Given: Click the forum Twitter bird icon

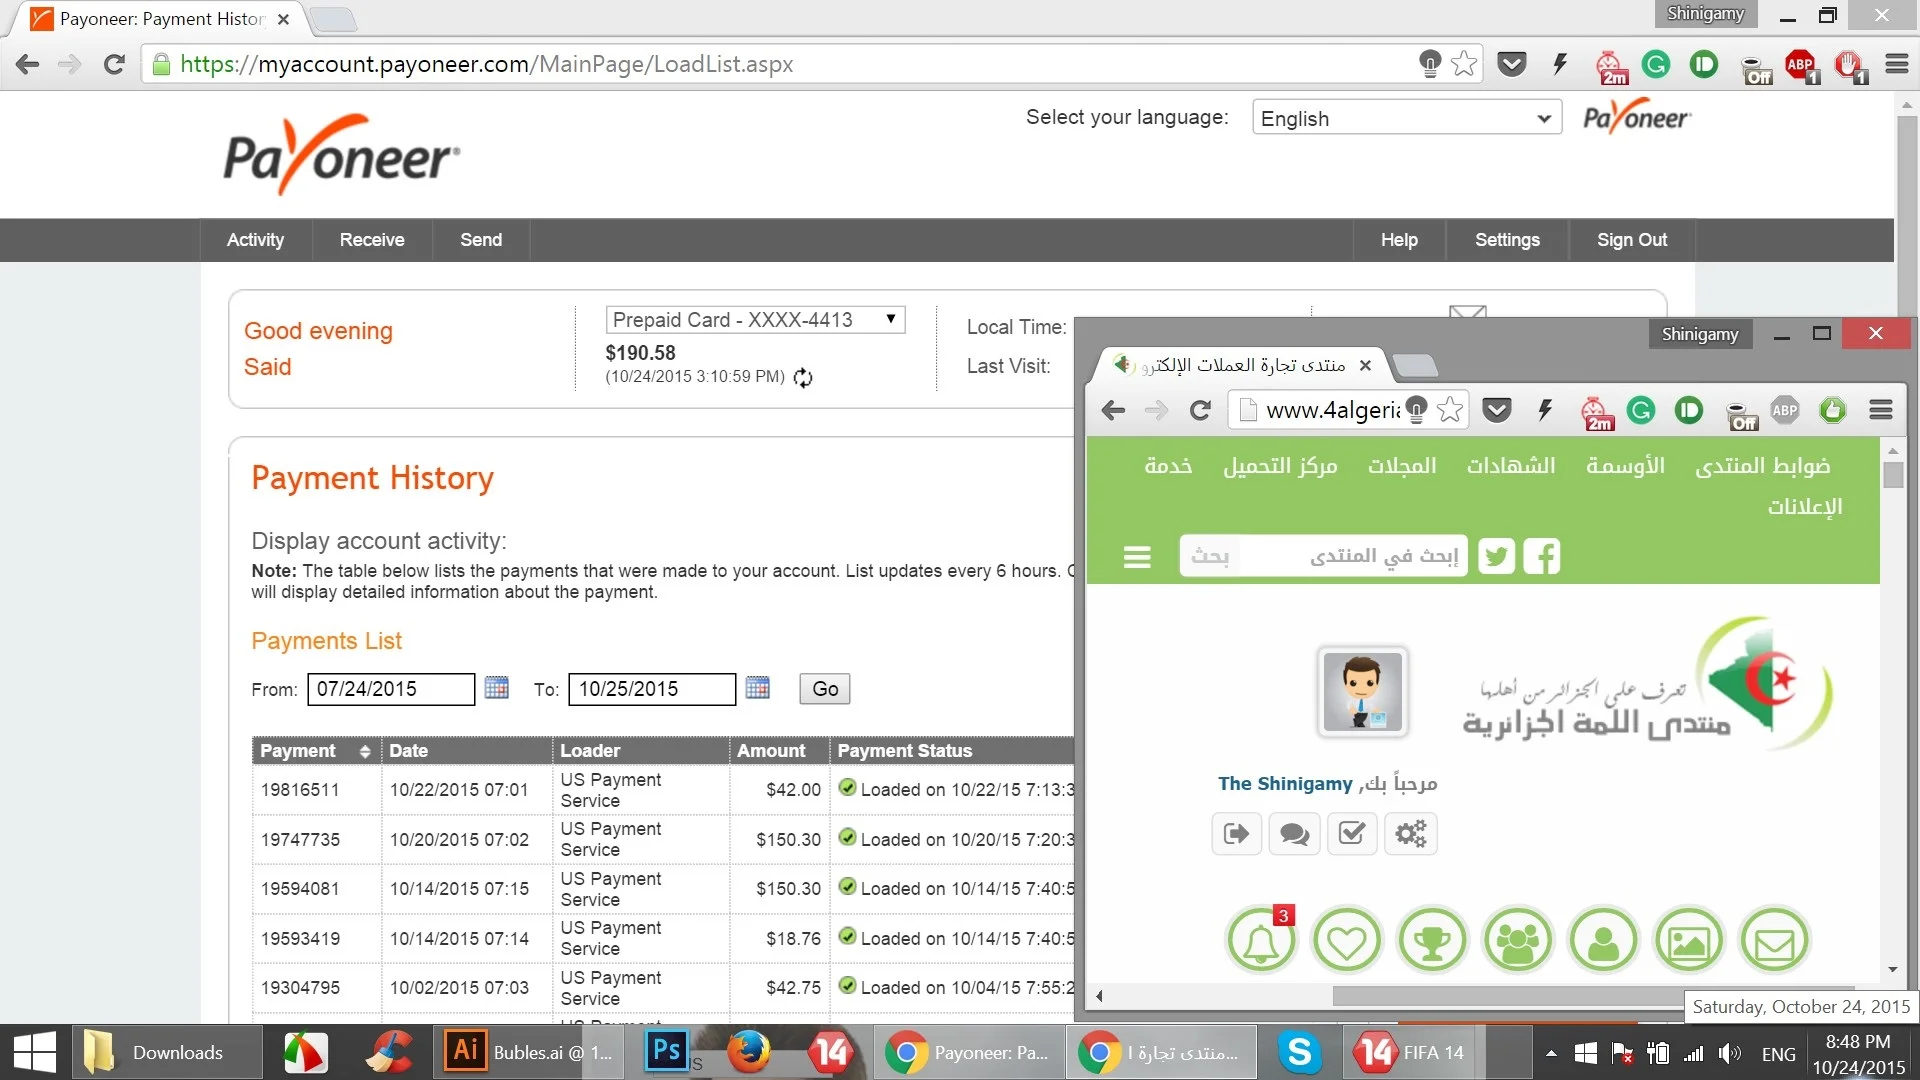Looking at the screenshot, I should 1496,556.
